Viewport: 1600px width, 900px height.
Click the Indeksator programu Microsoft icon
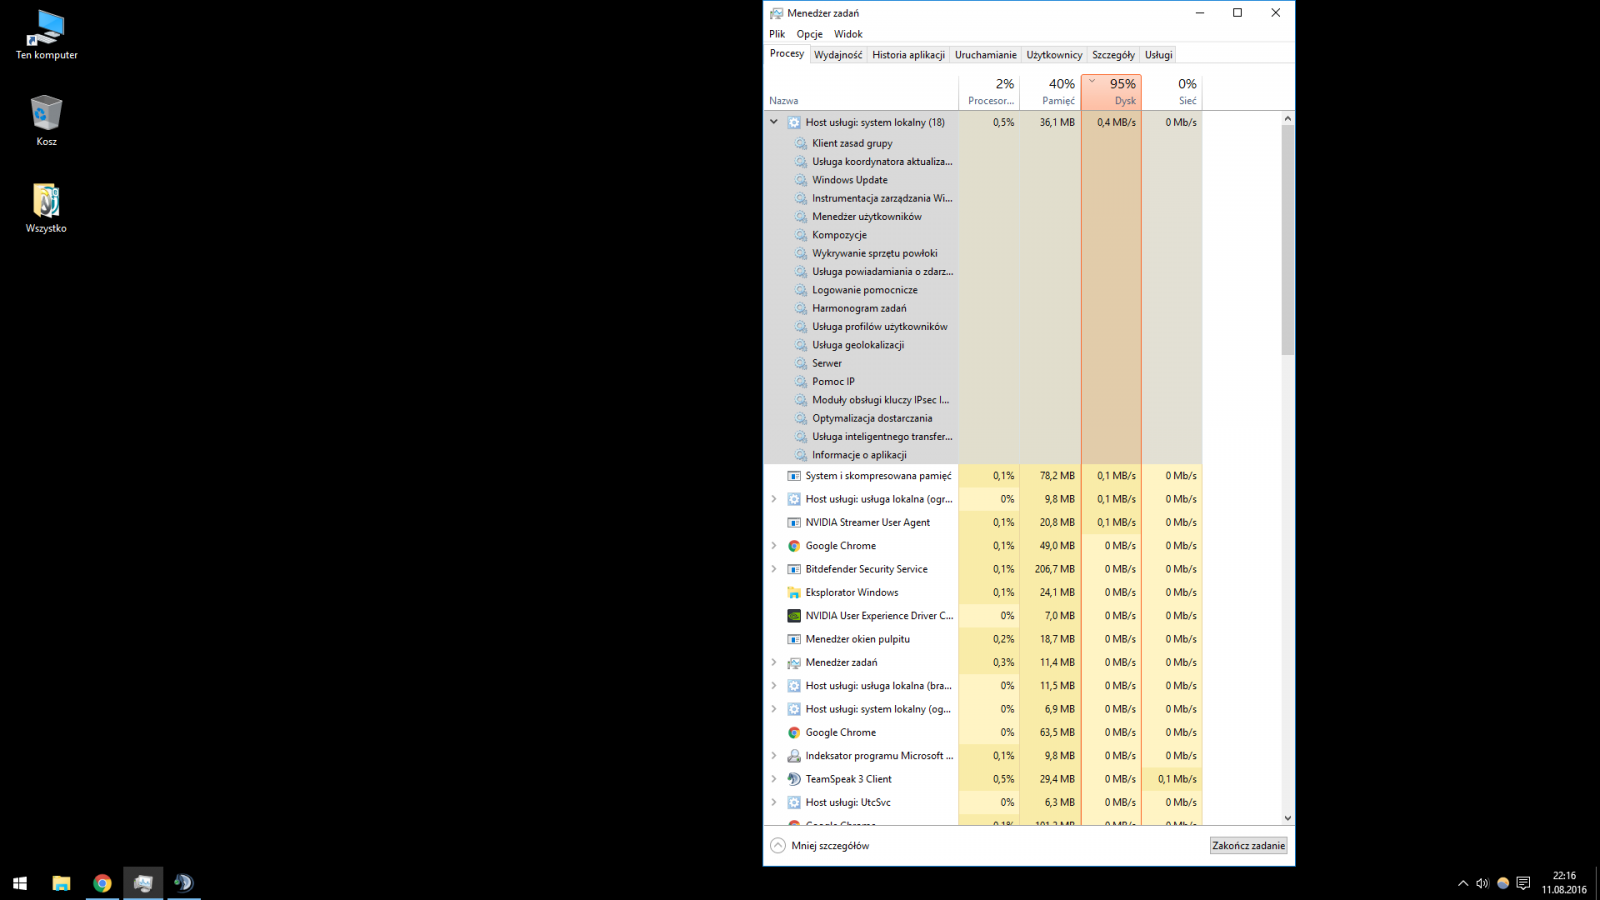point(794,756)
